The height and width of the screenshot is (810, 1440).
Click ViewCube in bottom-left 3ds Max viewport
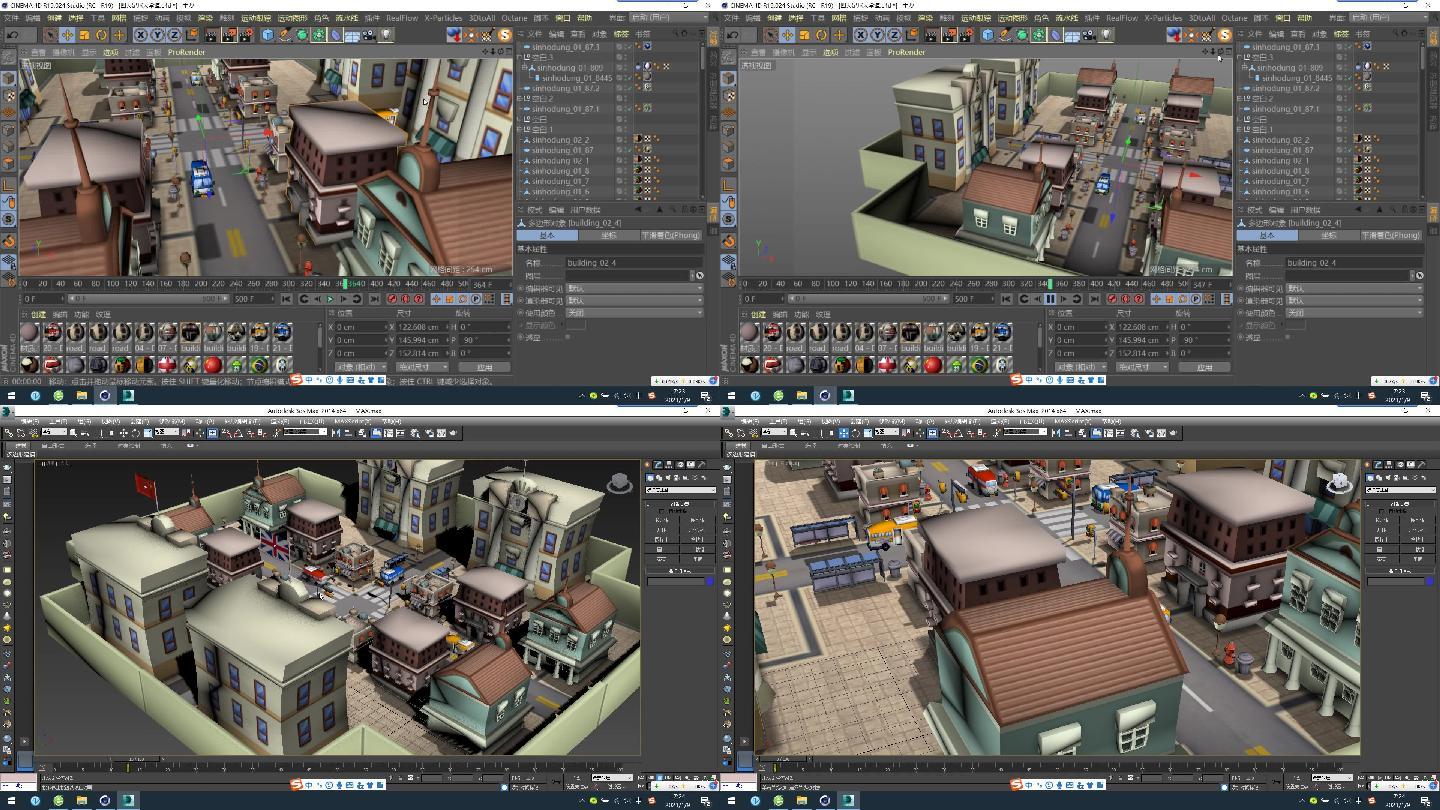(x=620, y=483)
